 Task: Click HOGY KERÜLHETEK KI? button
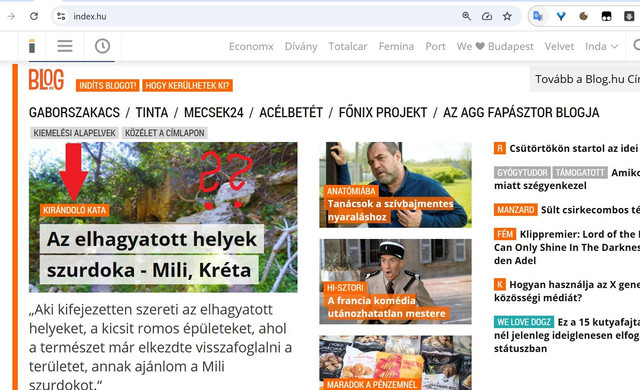click(x=187, y=86)
